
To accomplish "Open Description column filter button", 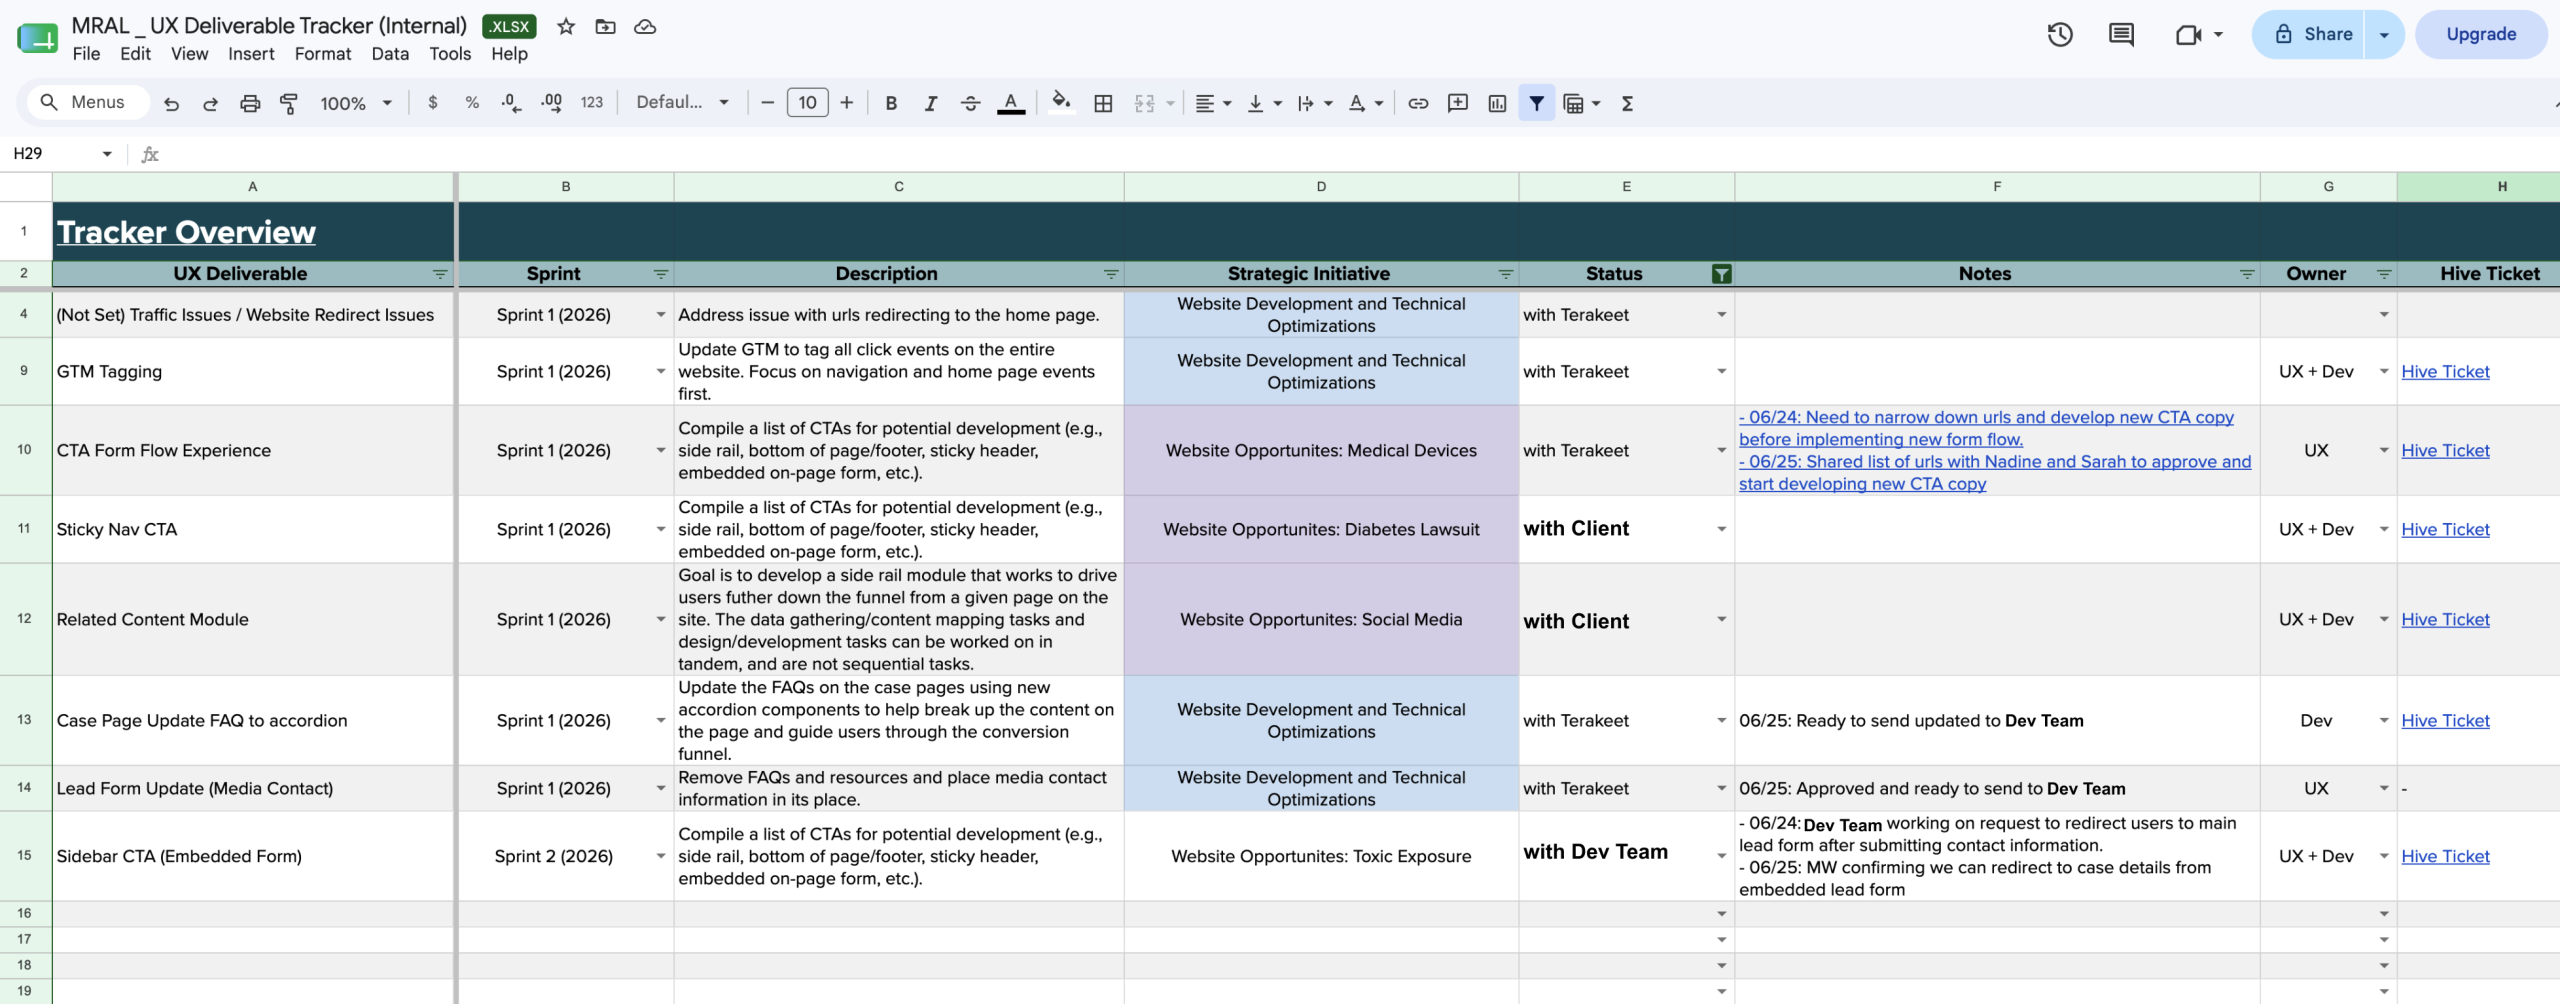I will pyautogui.click(x=1110, y=274).
